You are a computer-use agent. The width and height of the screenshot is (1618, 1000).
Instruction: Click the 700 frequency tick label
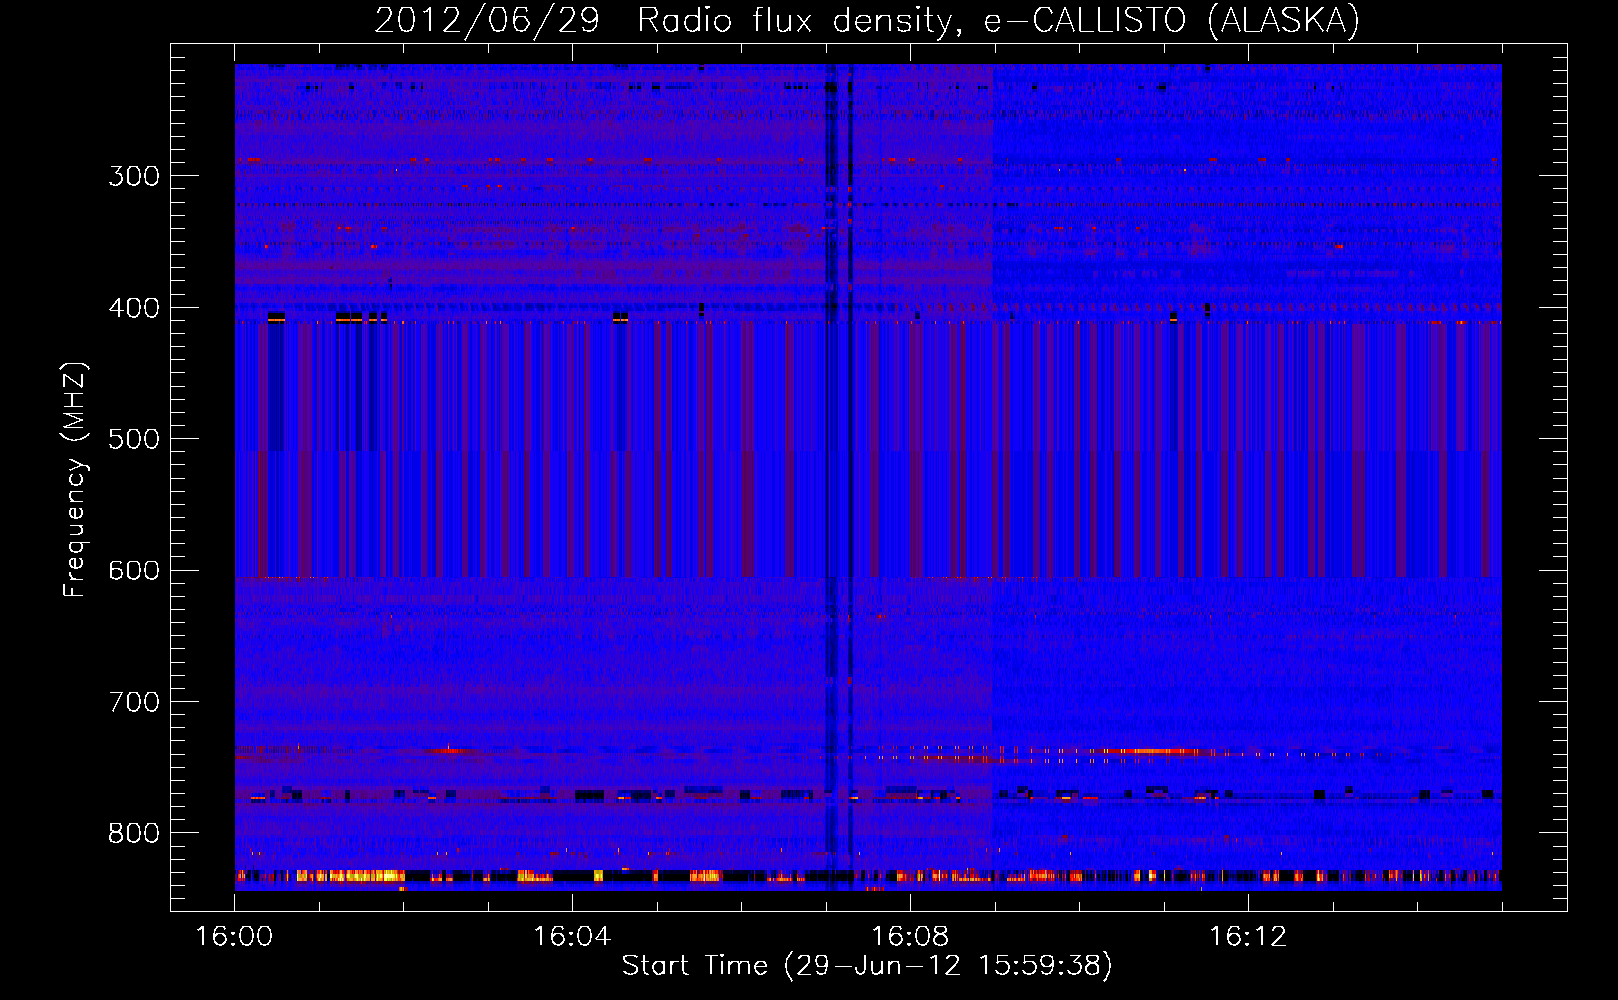tap(134, 702)
